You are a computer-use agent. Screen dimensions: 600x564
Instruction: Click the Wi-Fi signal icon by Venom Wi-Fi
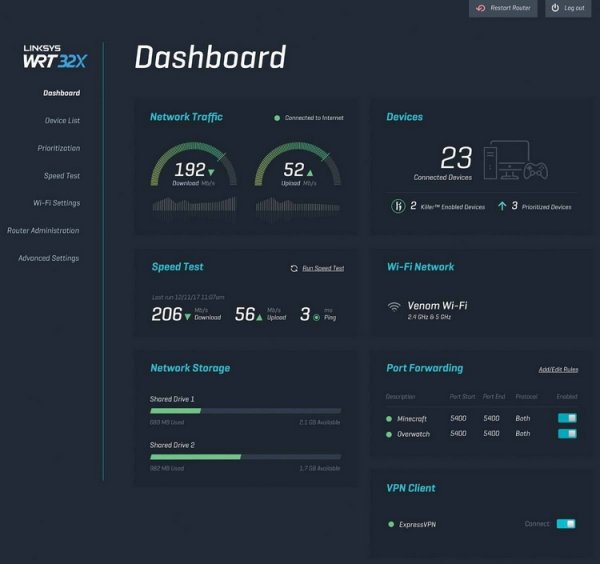point(394,306)
